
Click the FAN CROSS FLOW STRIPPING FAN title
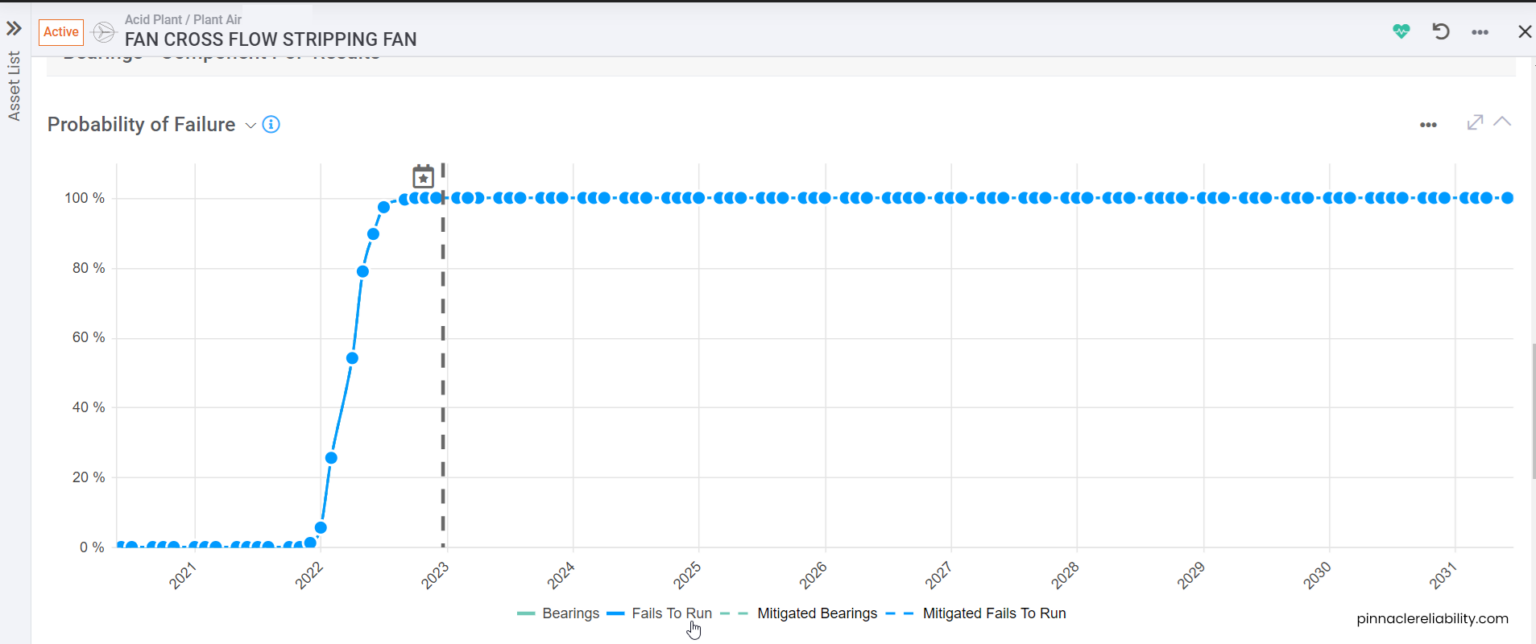pyautogui.click(x=271, y=40)
